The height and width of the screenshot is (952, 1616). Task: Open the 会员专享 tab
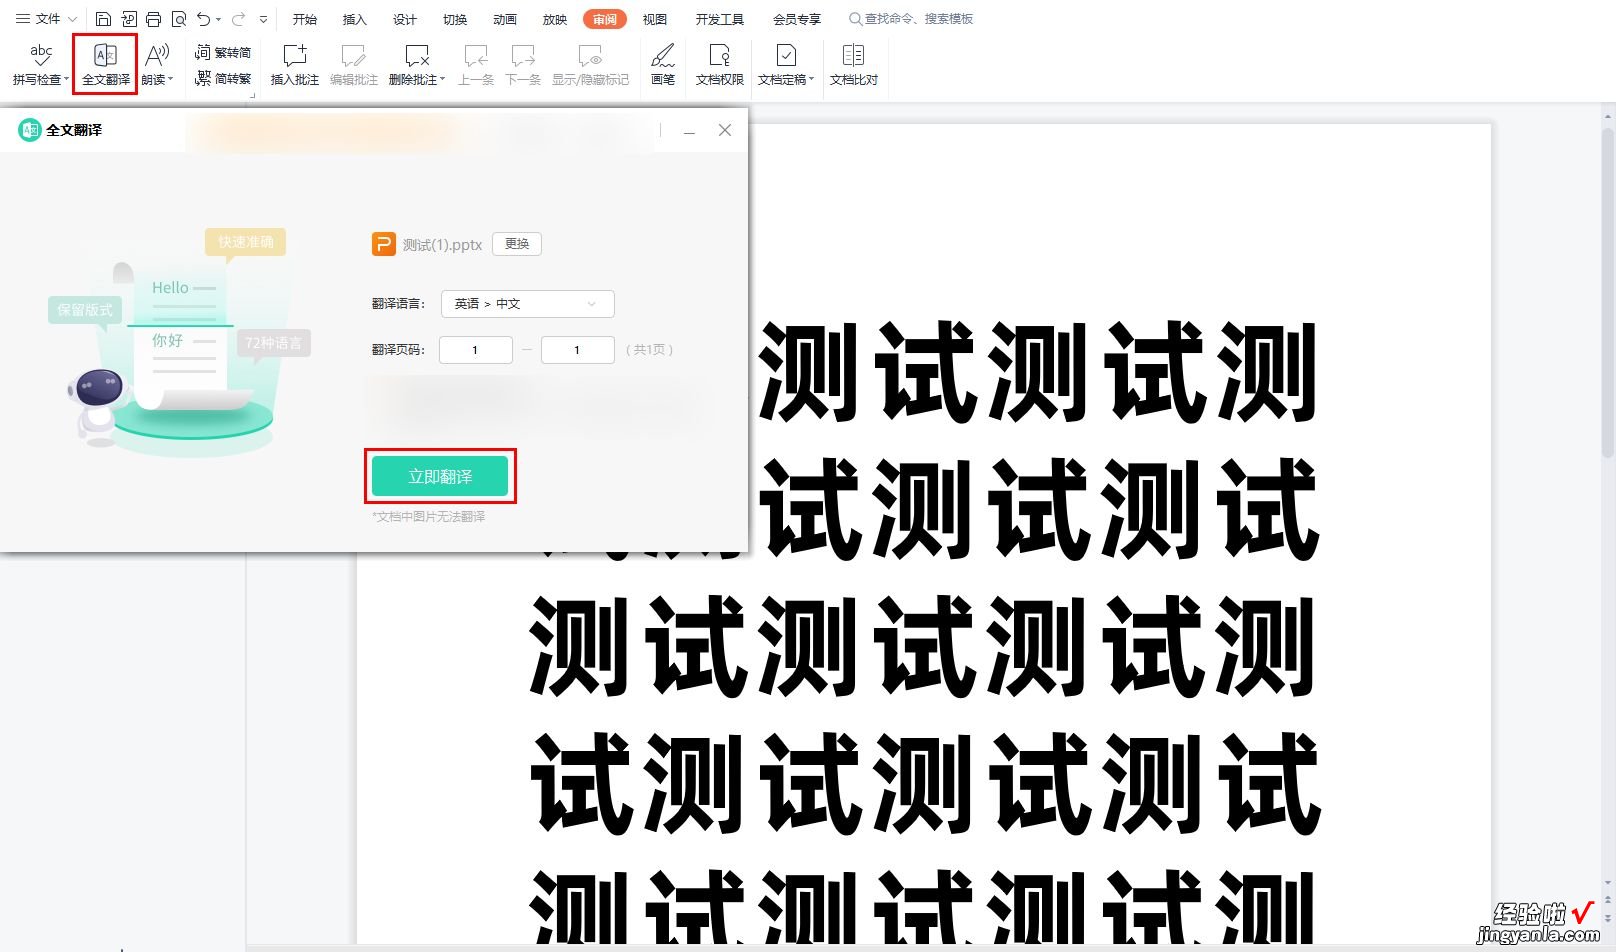coord(797,19)
